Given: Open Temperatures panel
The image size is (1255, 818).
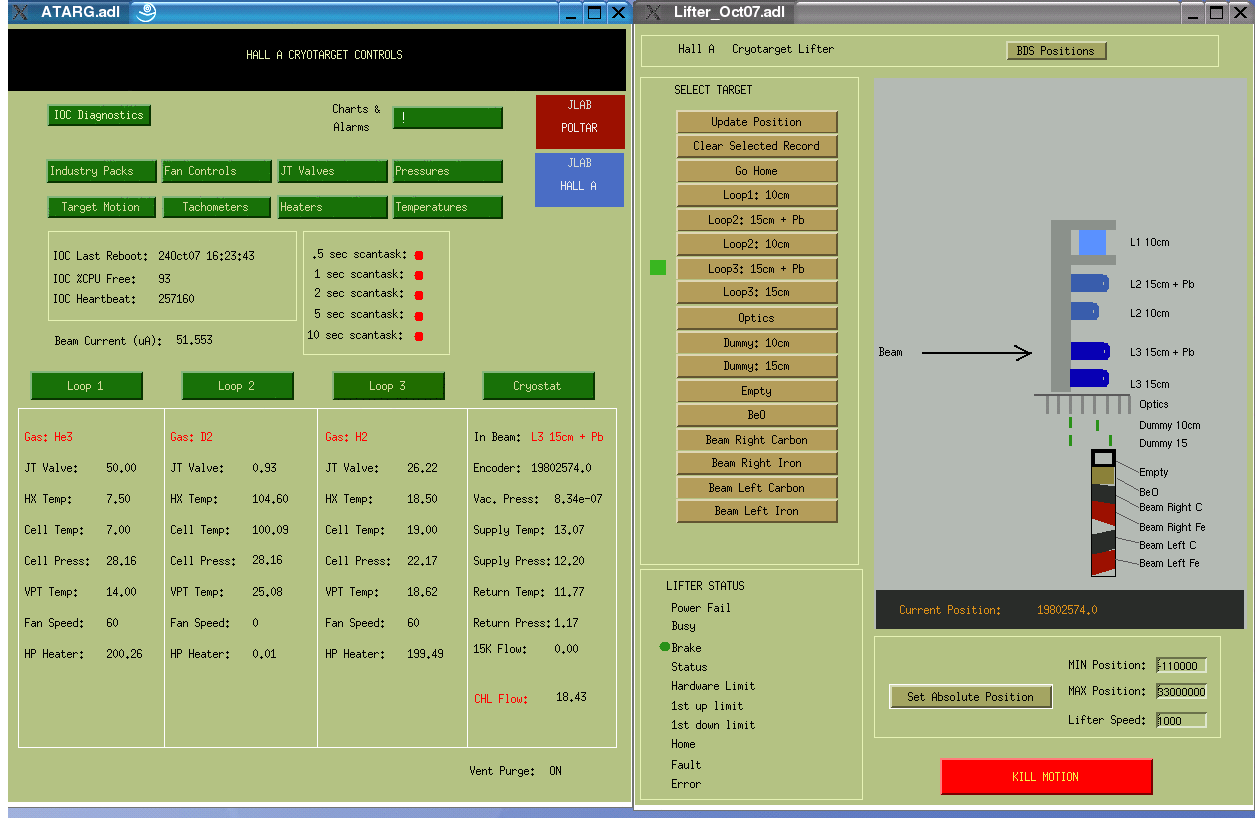Looking at the screenshot, I should click(x=447, y=207).
